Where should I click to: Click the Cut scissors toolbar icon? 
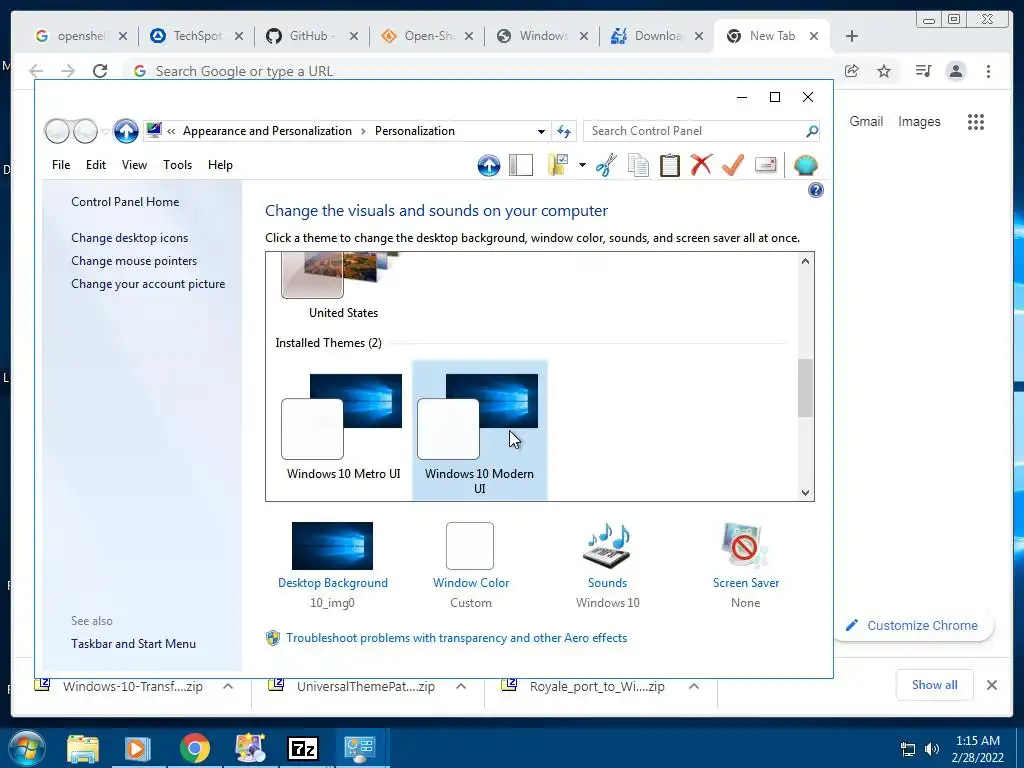[x=607, y=165]
